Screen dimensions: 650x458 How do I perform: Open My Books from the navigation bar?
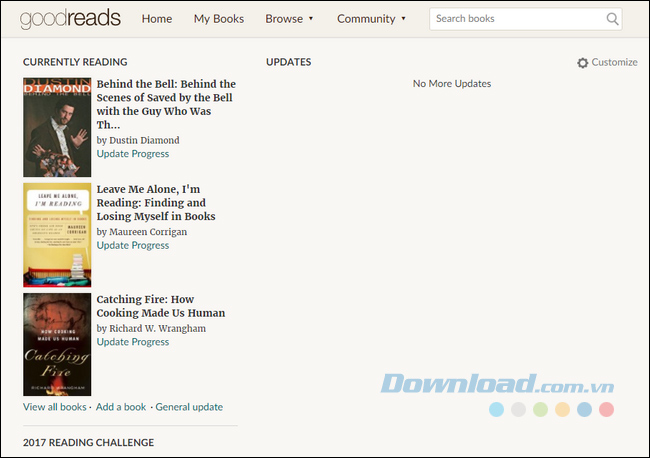pyautogui.click(x=219, y=19)
